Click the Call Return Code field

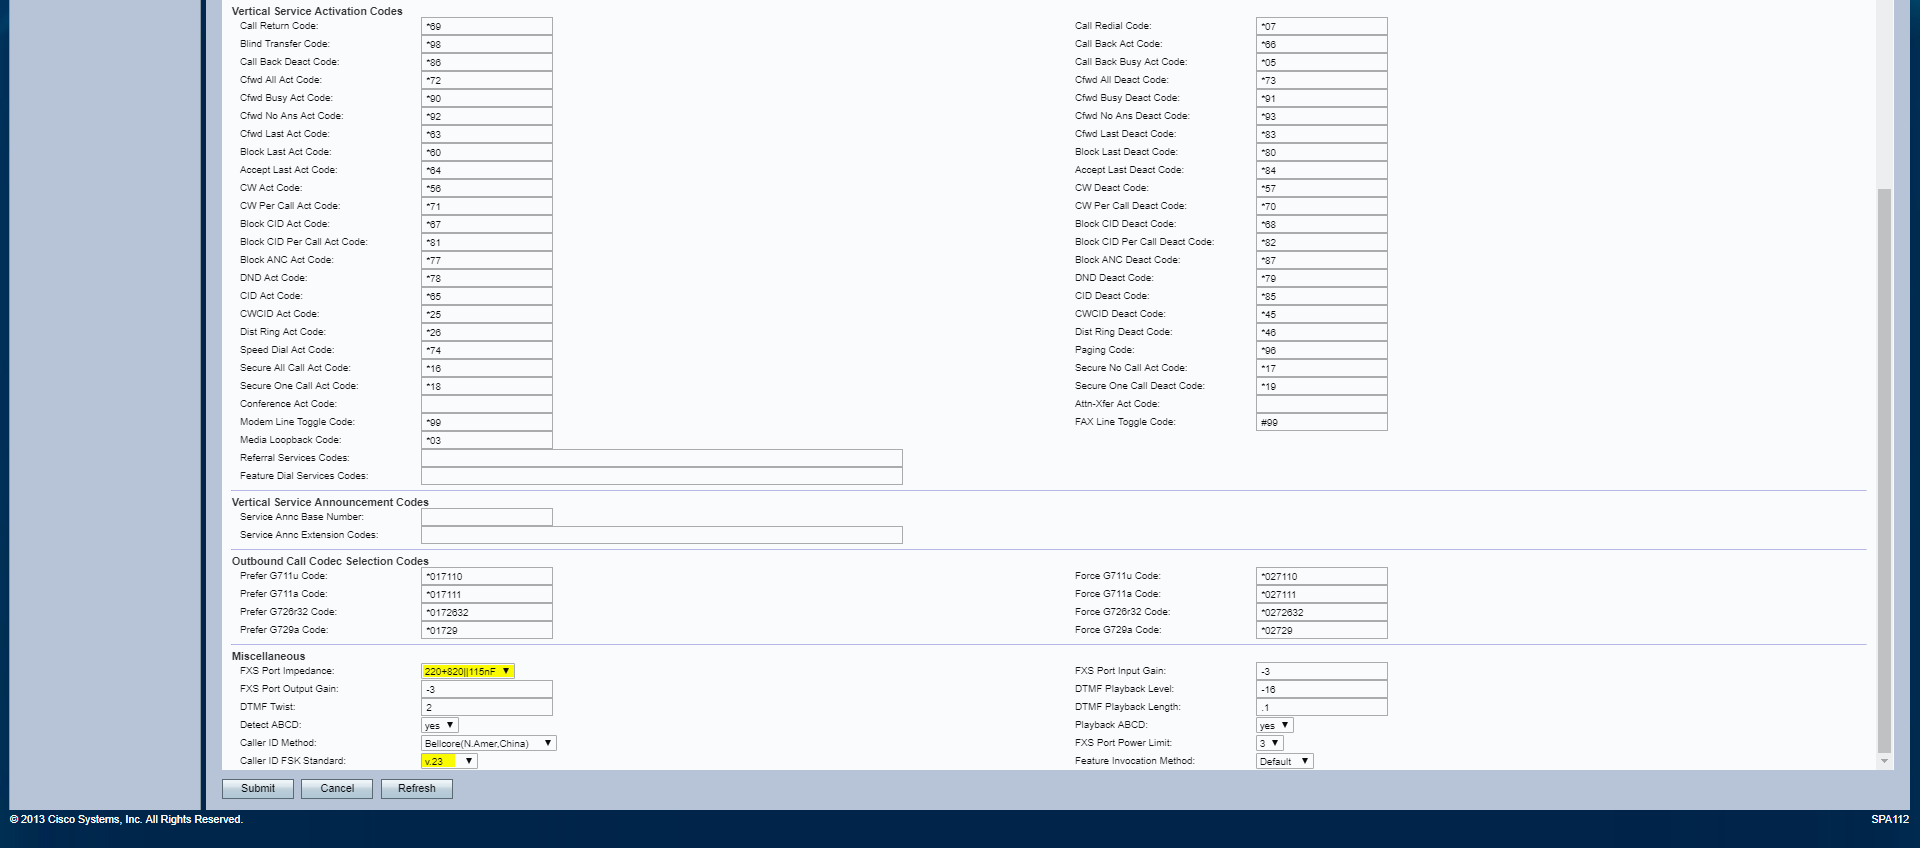pyautogui.click(x=486, y=26)
